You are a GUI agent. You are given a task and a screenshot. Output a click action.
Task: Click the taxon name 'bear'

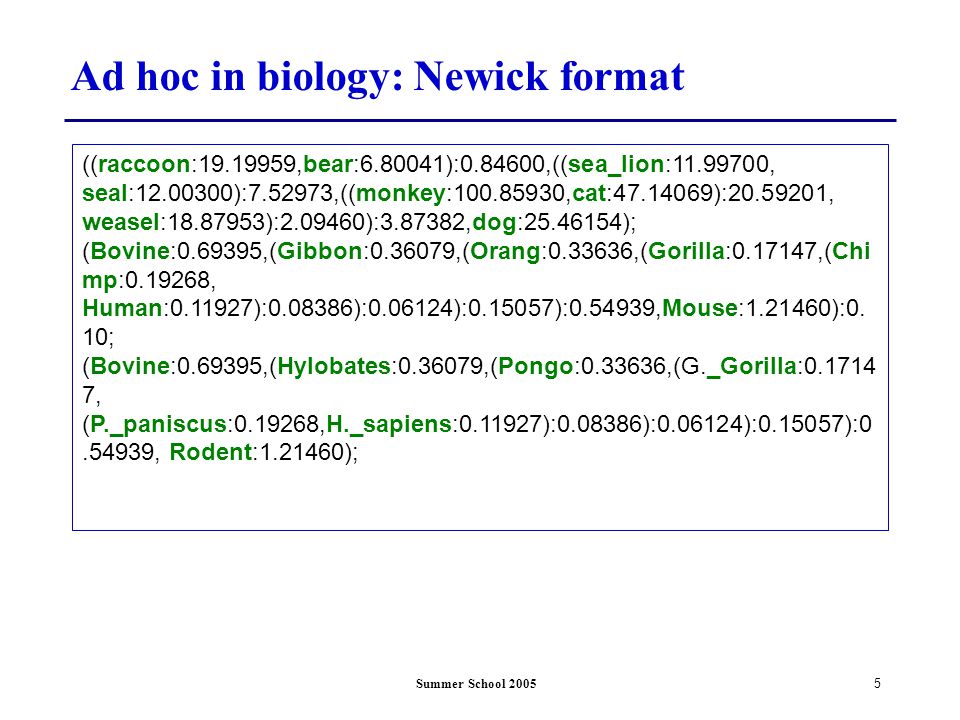tap(328, 165)
